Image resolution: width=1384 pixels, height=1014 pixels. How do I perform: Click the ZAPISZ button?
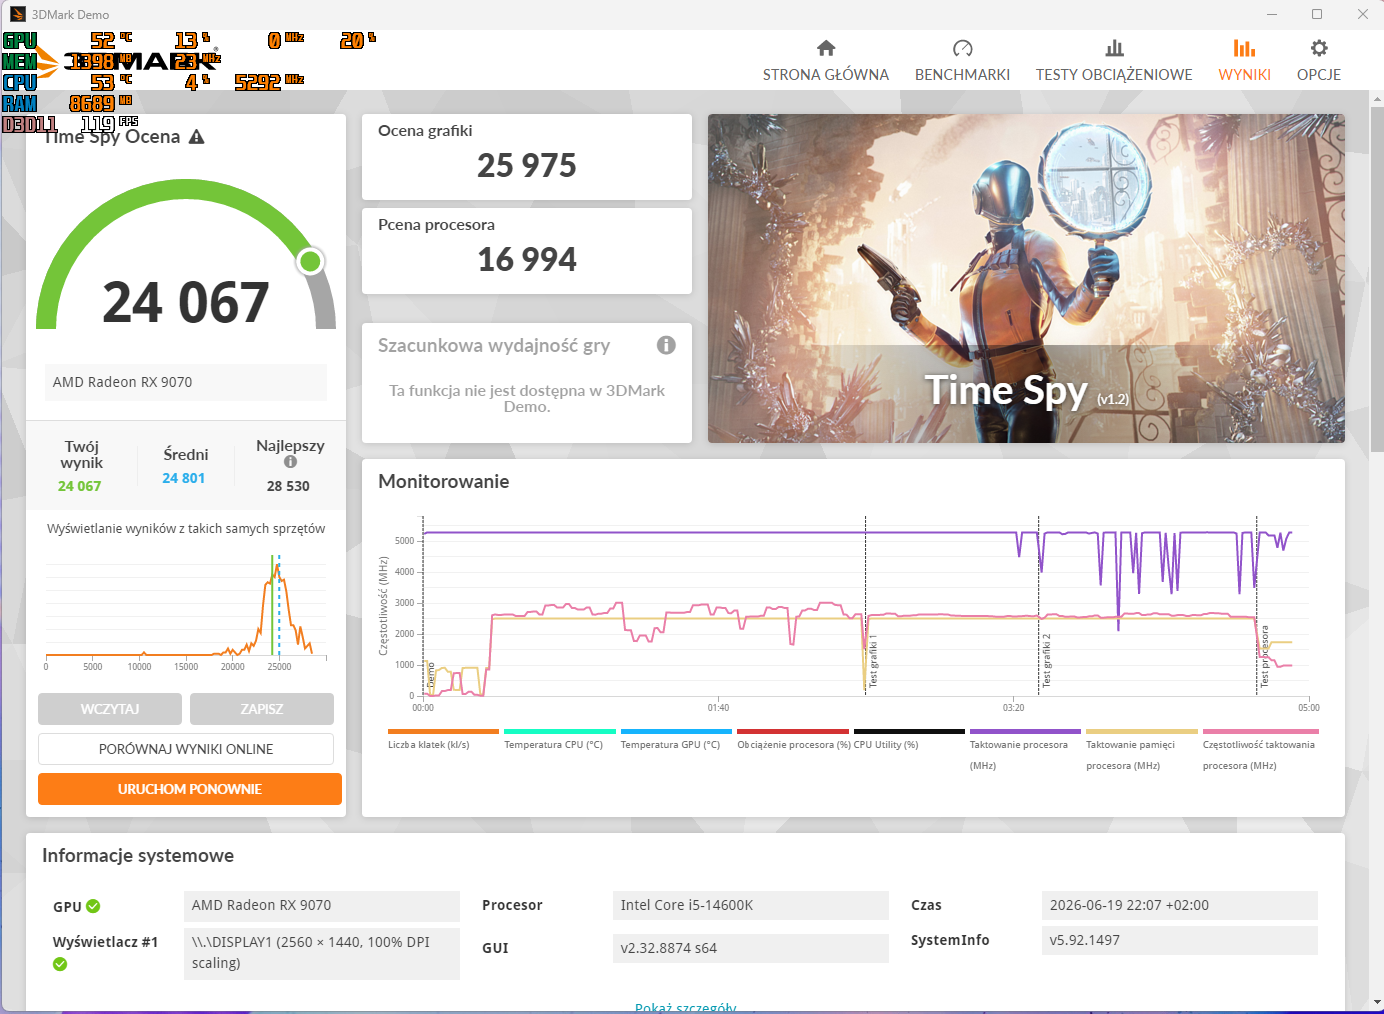pyautogui.click(x=262, y=709)
